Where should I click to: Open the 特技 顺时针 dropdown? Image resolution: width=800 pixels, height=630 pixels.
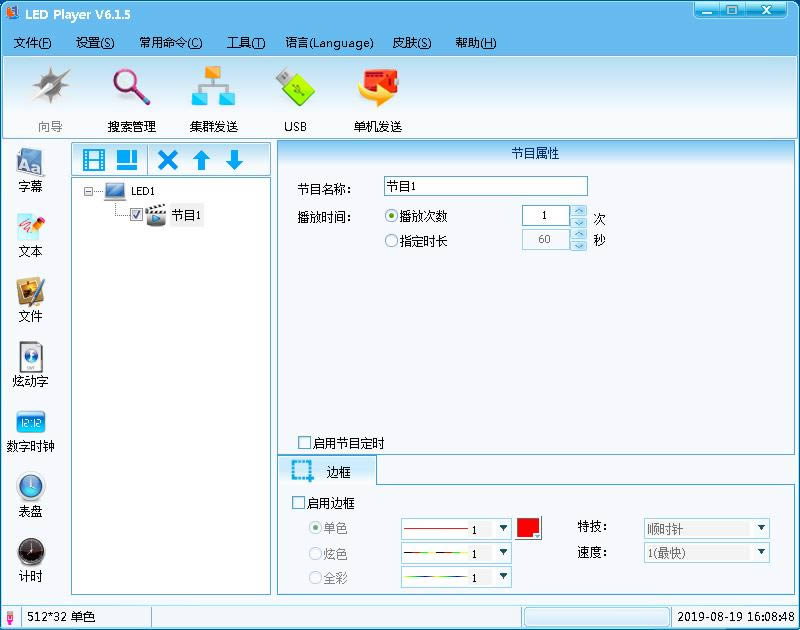[x=761, y=528]
